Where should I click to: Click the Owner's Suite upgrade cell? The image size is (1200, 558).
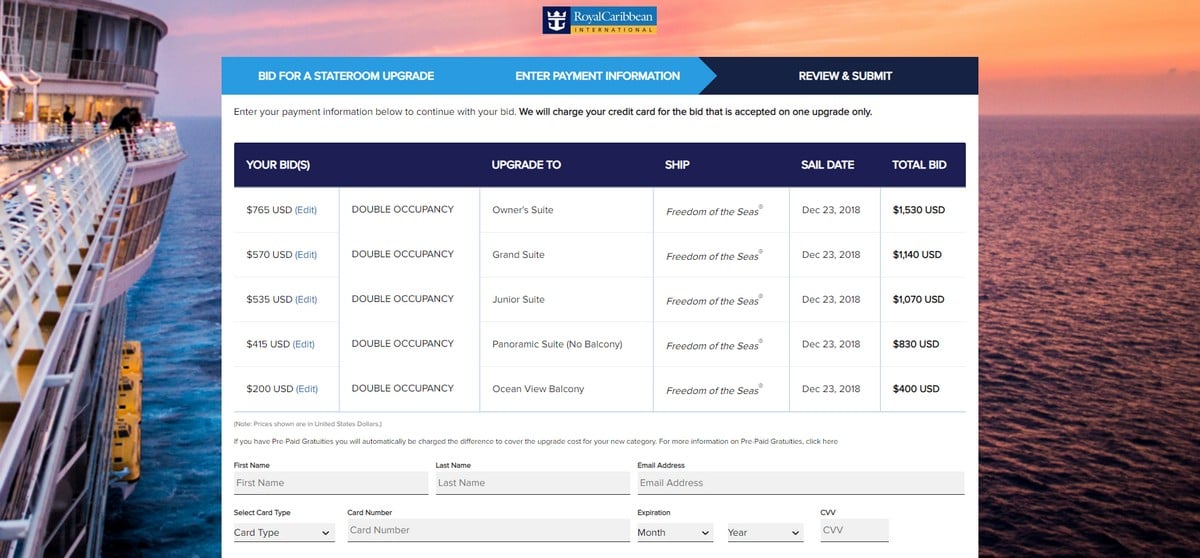click(x=566, y=210)
